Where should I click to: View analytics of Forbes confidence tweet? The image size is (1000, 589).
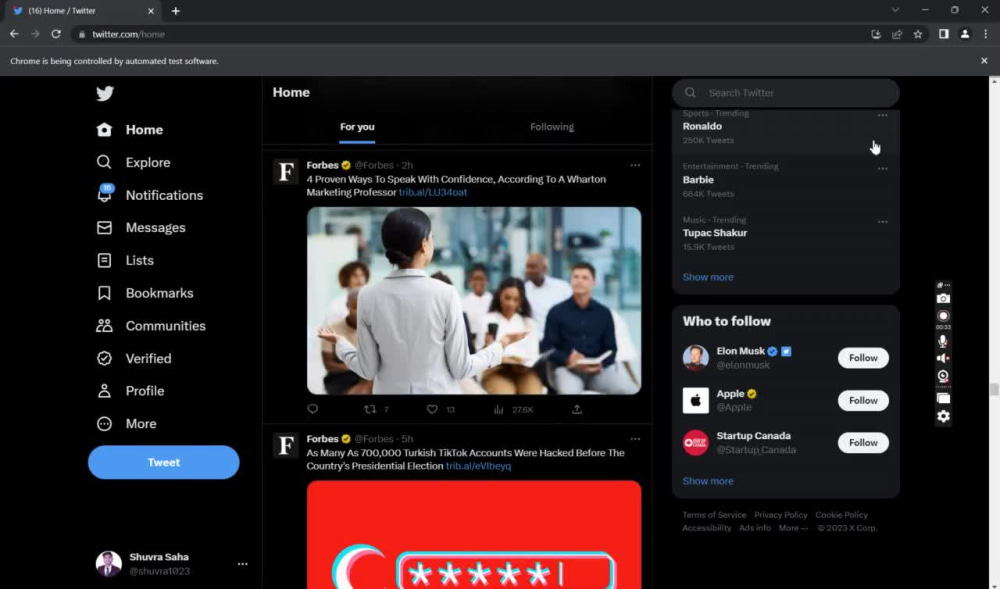click(x=499, y=409)
